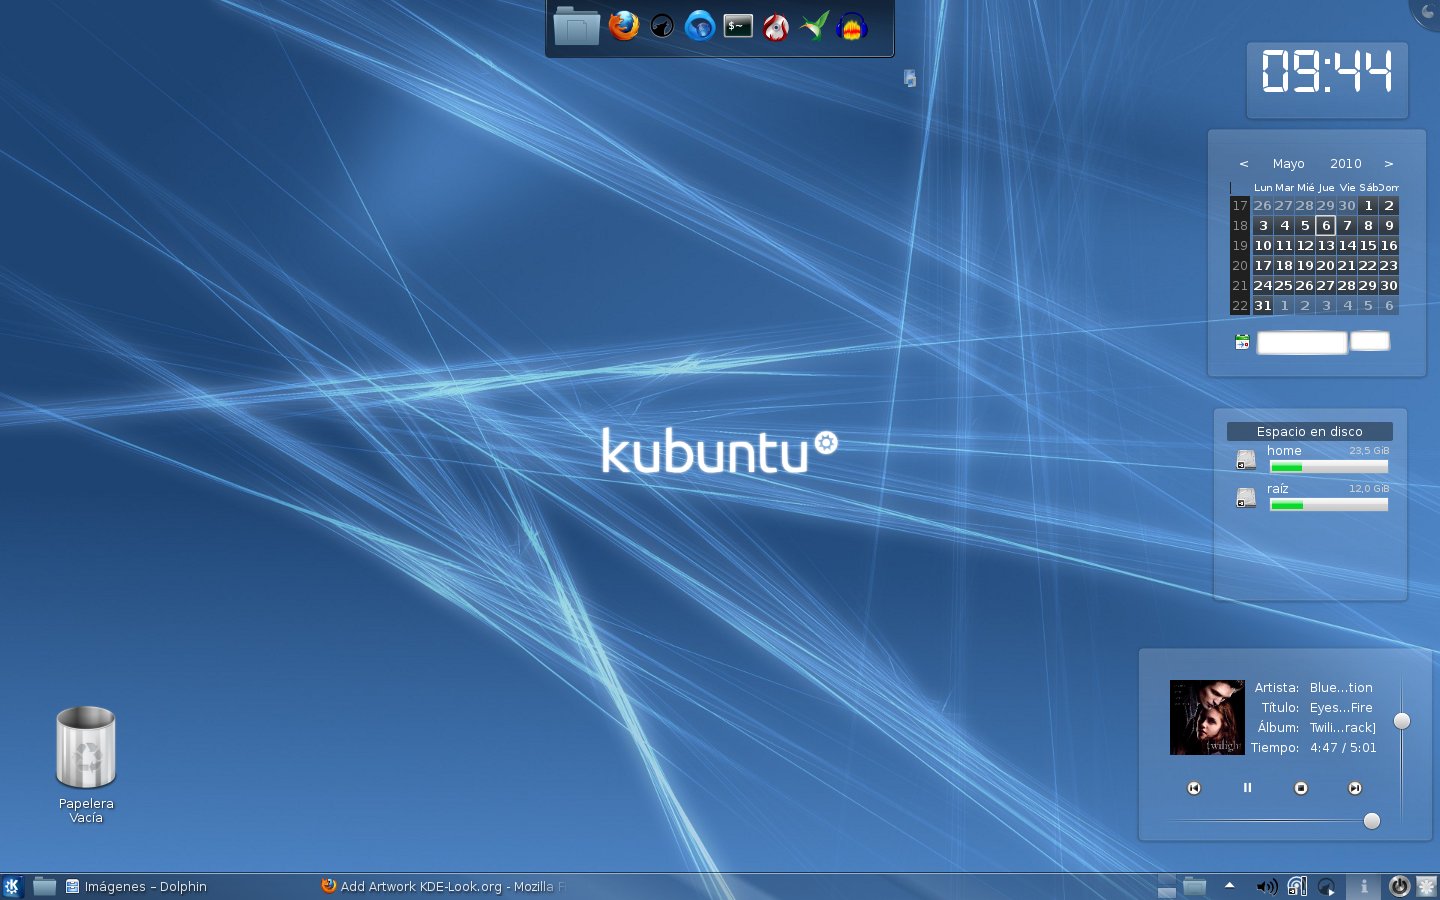Image resolution: width=1440 pixels, height=900 pixels.
Task: Click the virtual desktop pager in the panel
Action: 1166,886
